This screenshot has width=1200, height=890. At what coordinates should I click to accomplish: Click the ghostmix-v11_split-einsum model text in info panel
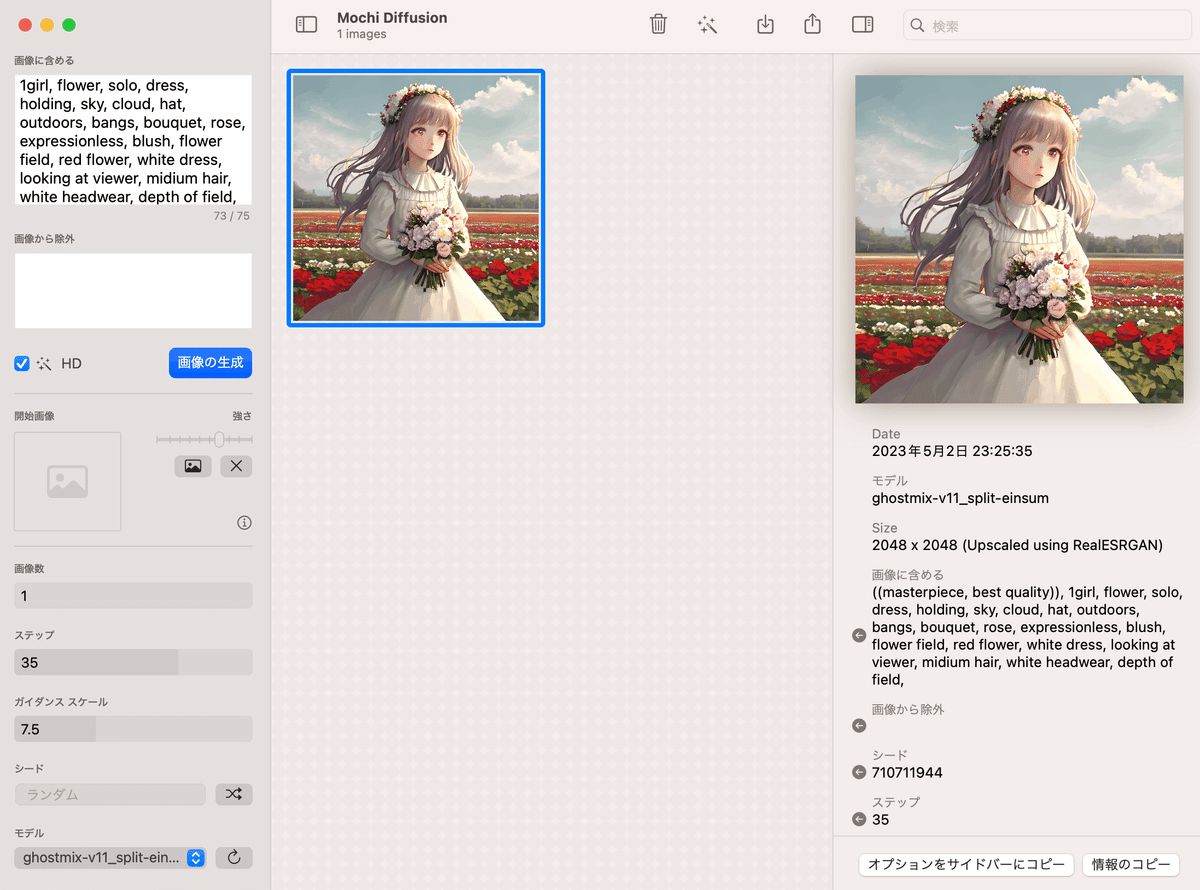(960, 498)
